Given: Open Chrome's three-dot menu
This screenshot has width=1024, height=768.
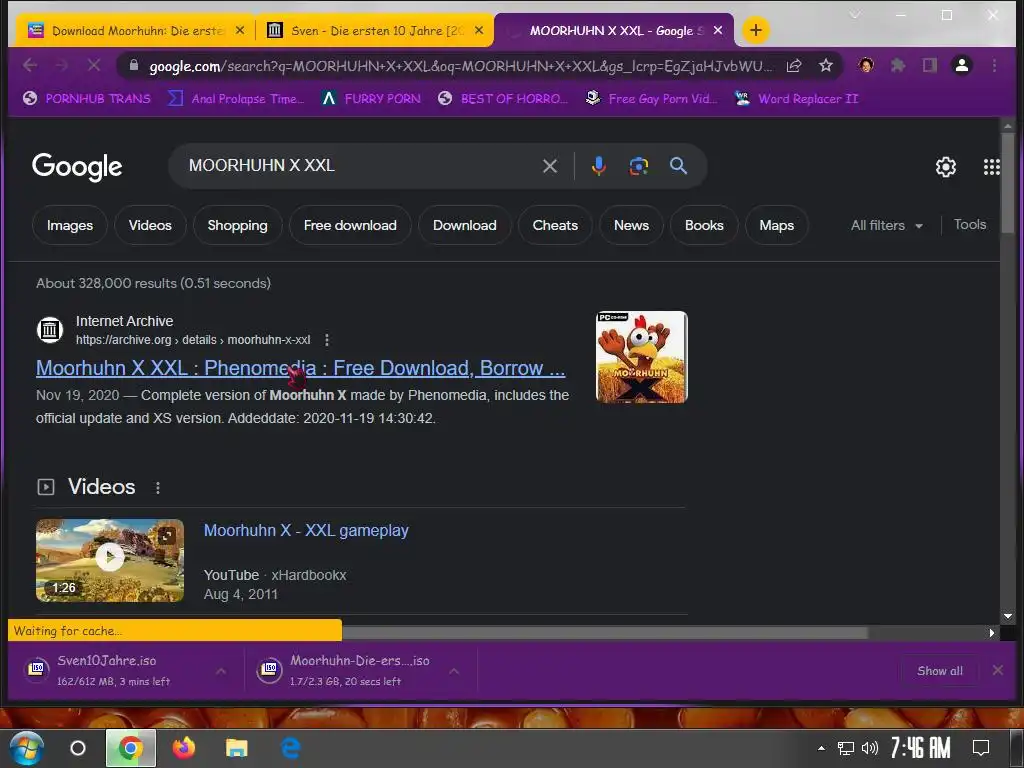Looking at the screenshot, I should (994, 65).
